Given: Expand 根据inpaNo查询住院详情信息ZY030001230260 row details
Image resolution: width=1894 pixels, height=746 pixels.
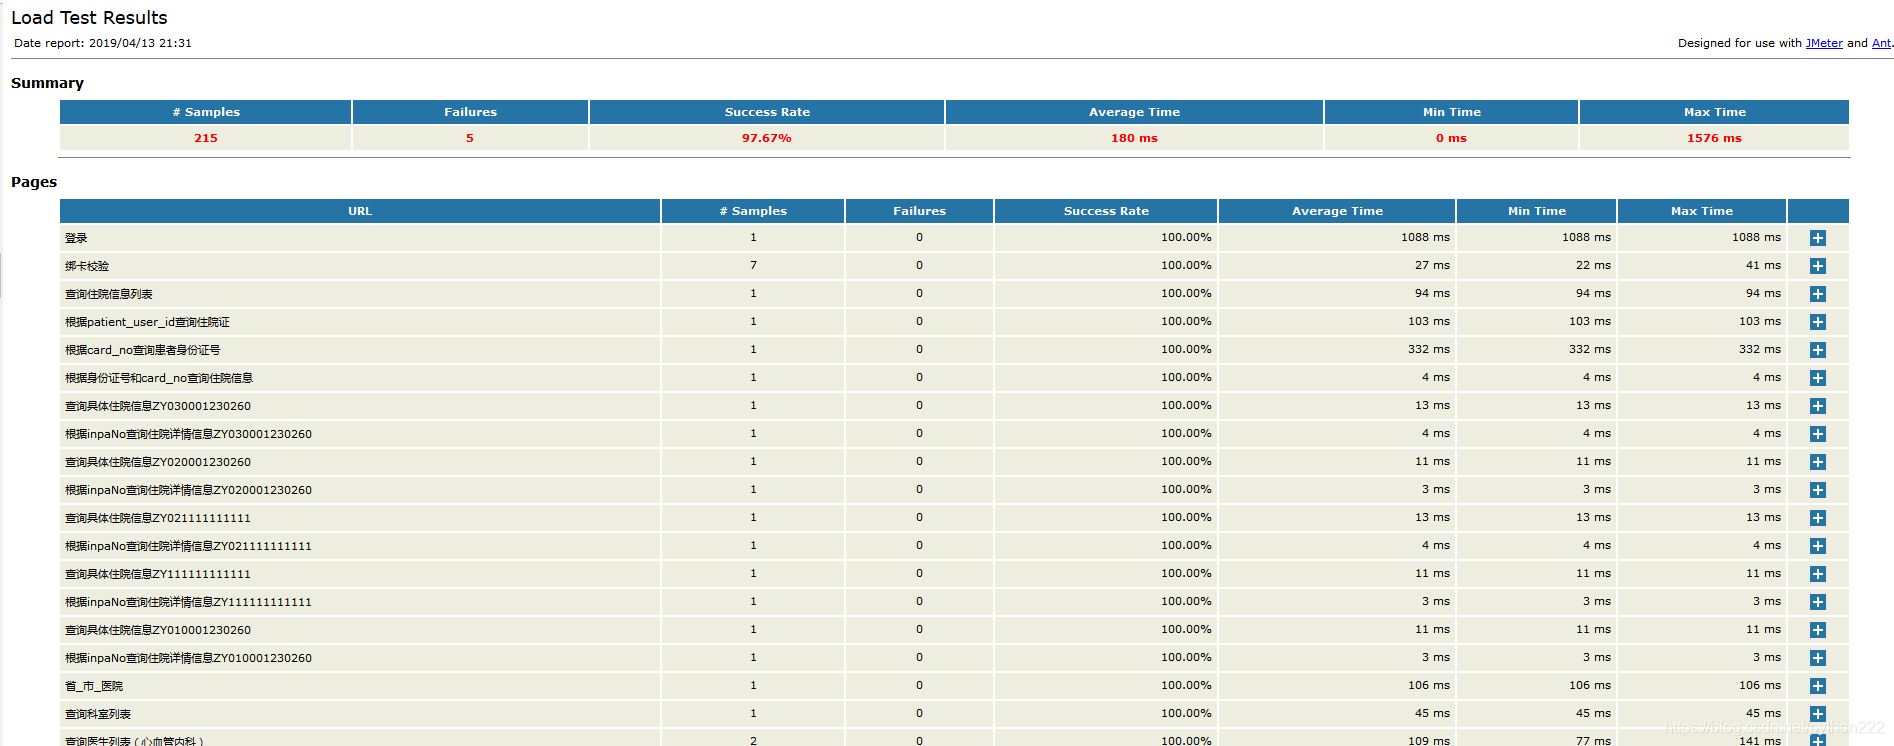Looking at the screenshot, I should (x=1818, y=434).
